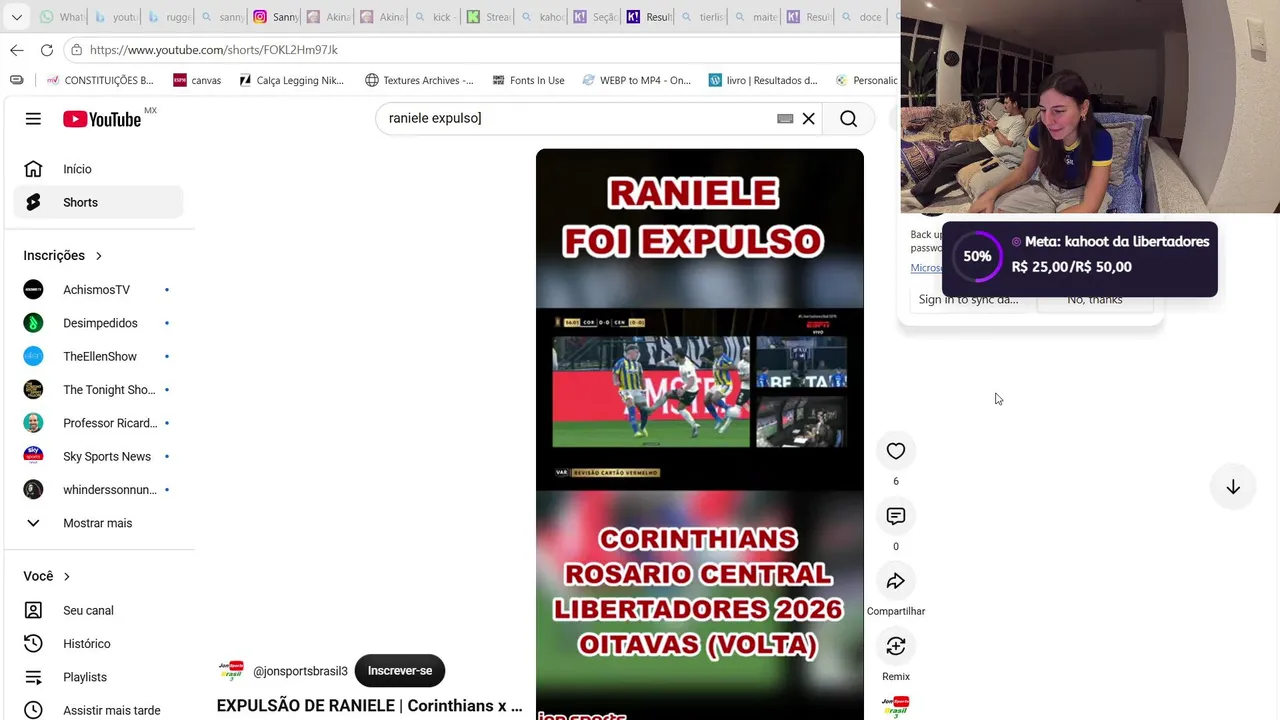Open Assistir mais tarde in sidebar
The width and height of the screenshot is (1280, 720).
tap(98, 710)
